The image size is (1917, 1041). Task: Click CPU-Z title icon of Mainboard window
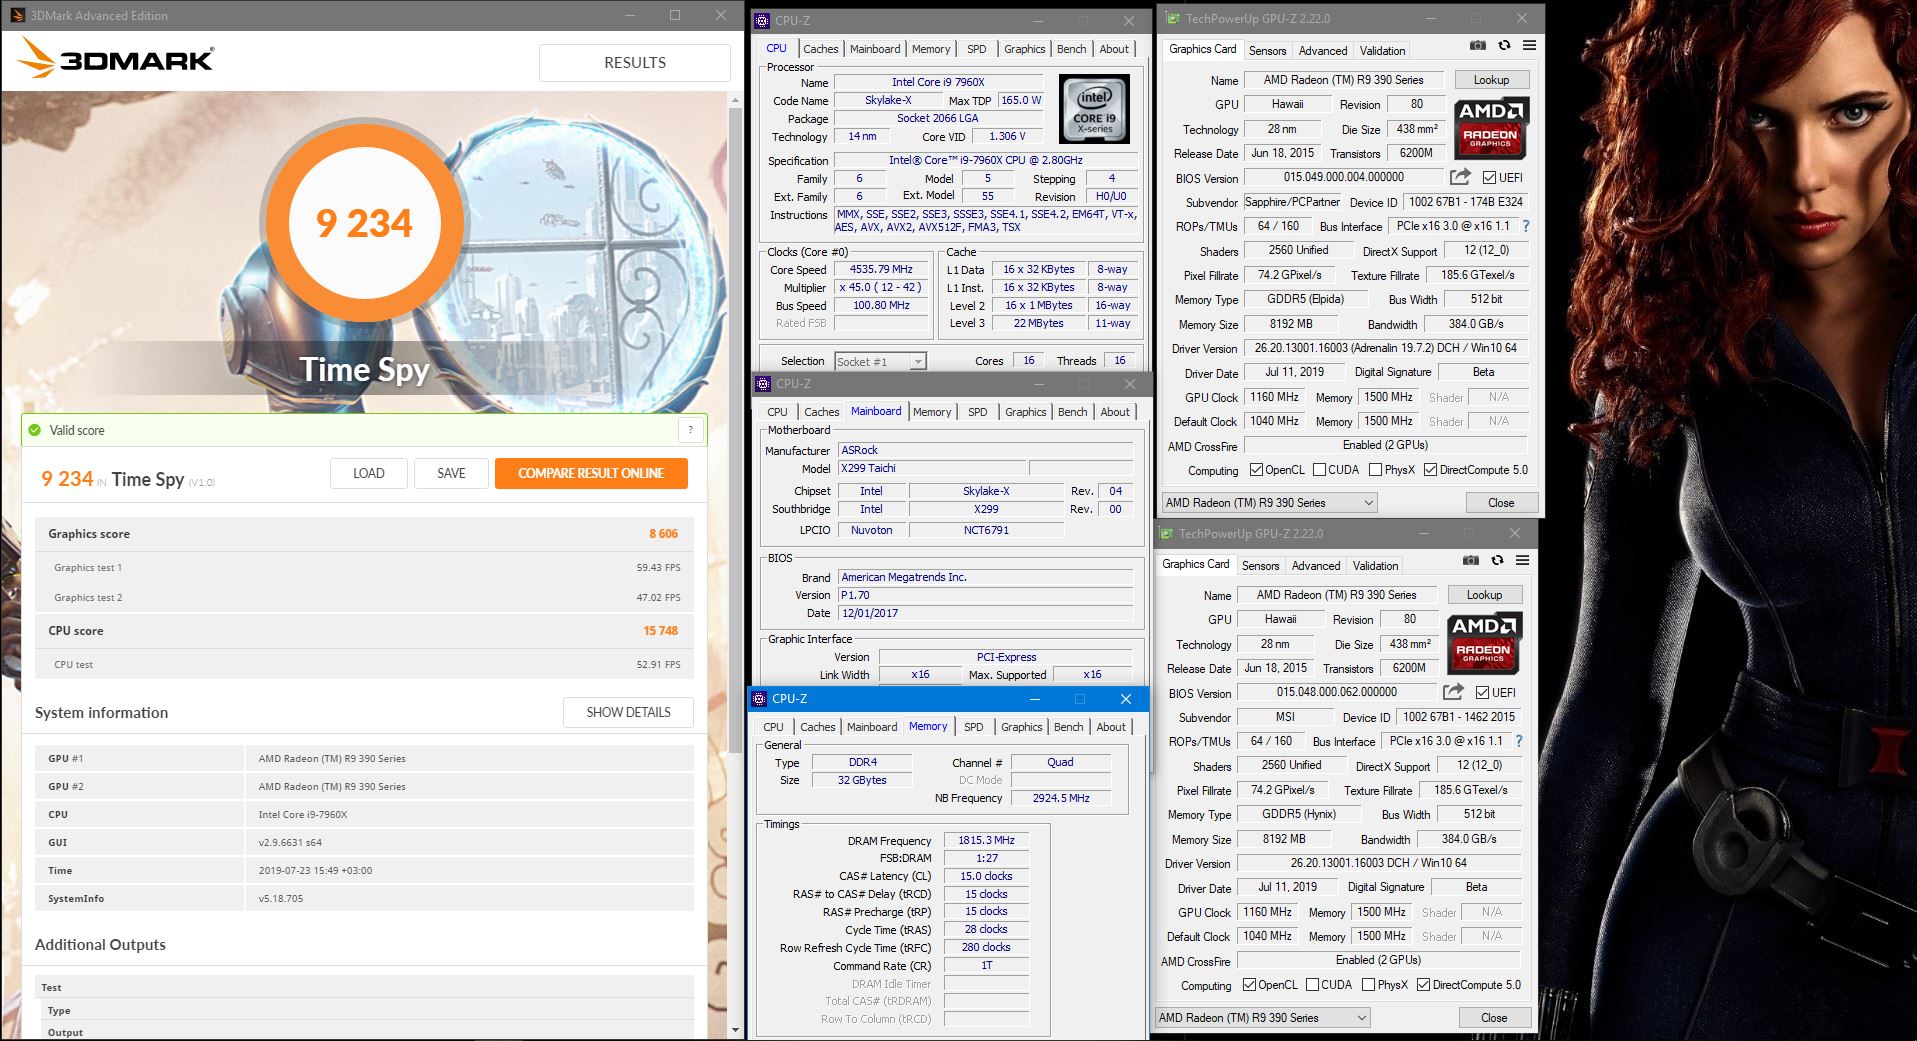[x=763, y=384]
